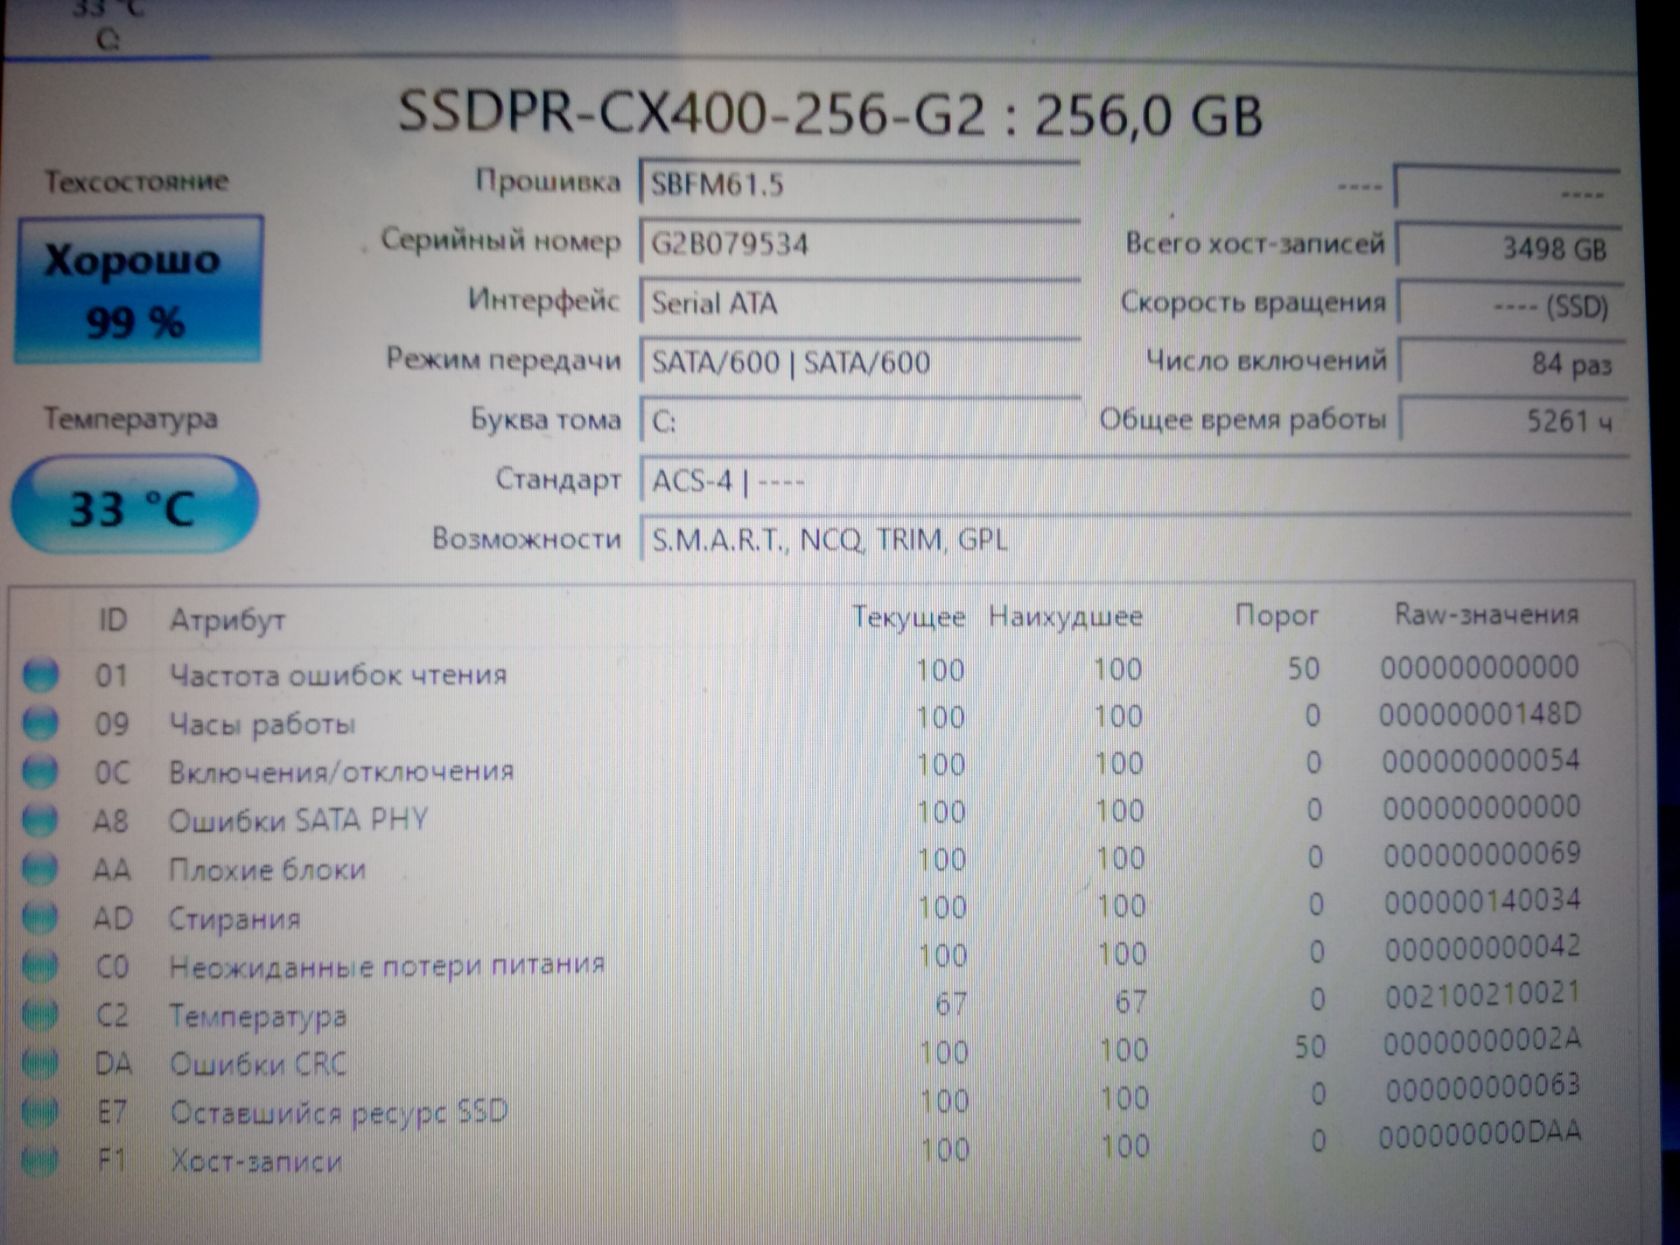Click the status icon for attribute DA
This screenshot has height=1245, width=1680.
point(40,1063)
